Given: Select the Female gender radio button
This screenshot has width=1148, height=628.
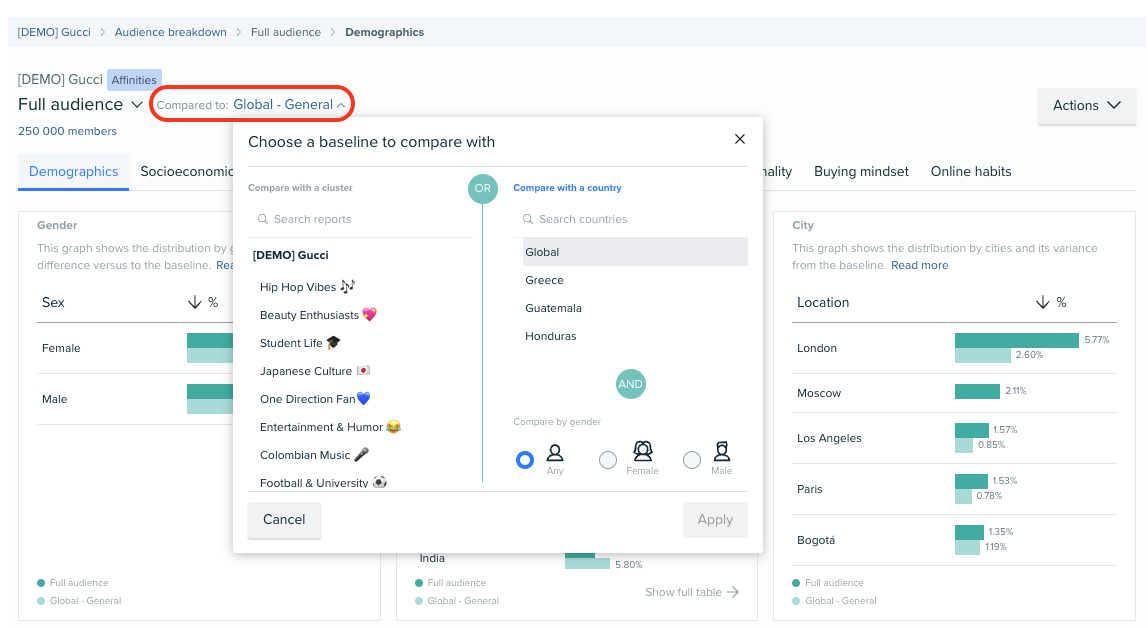Looking at the screenshot, I should [x=608, y=460].
